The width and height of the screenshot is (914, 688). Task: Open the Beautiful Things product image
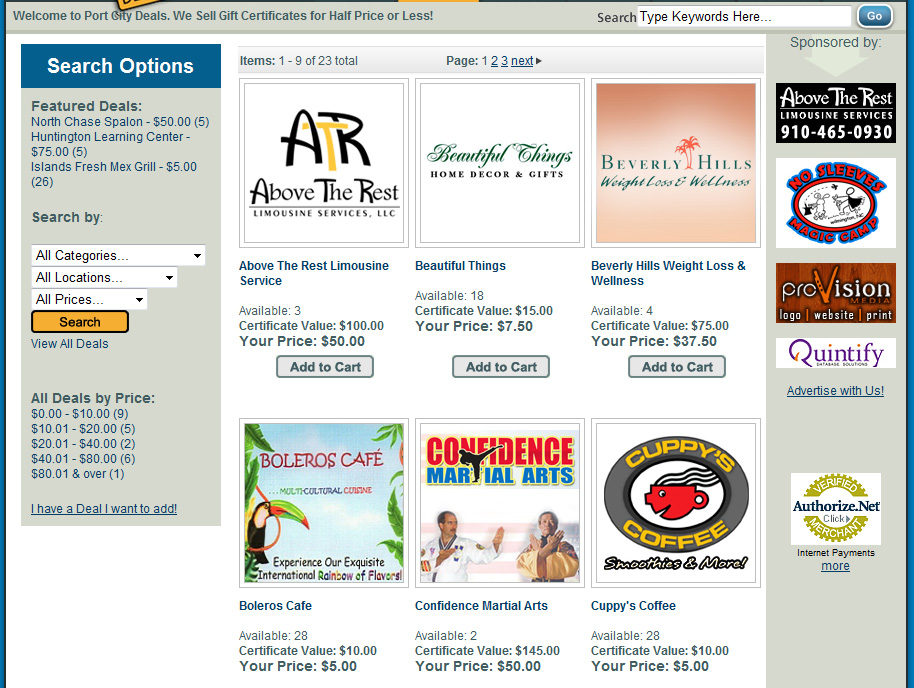[500, 163]
